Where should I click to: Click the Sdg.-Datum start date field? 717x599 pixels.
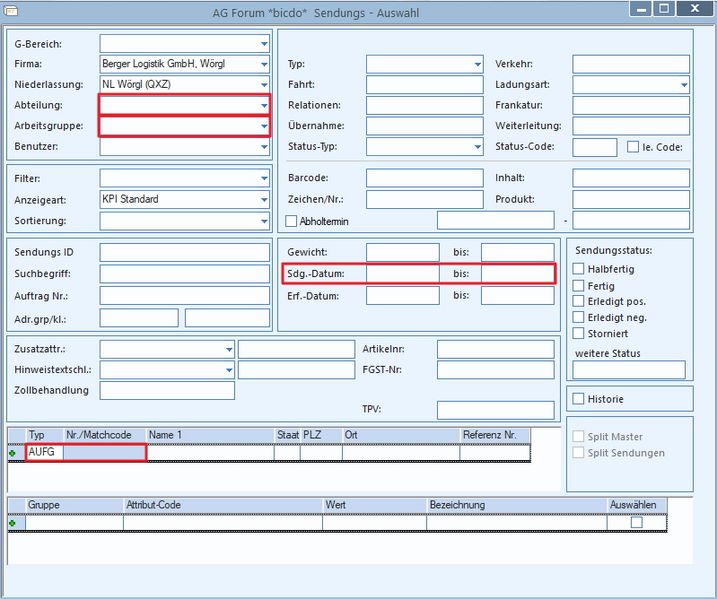coord(403,273)
